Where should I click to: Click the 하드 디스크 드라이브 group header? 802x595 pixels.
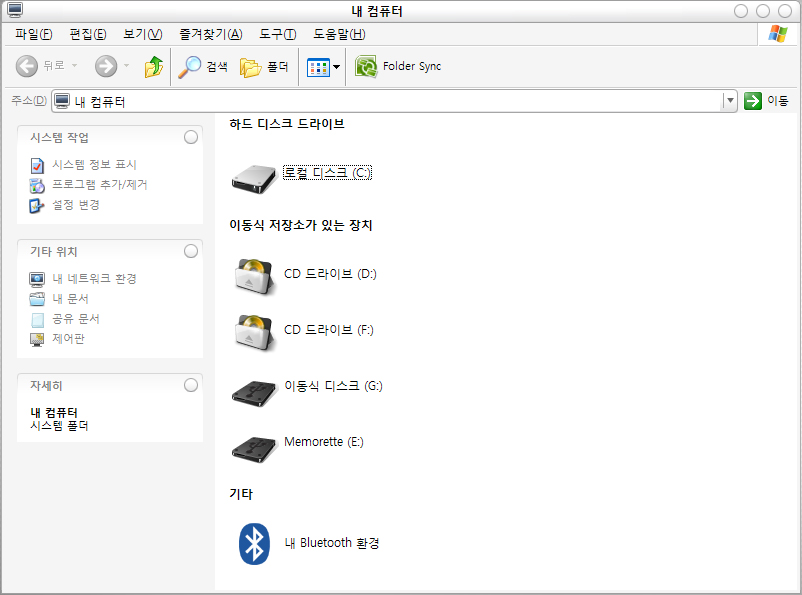coord(287,124)
